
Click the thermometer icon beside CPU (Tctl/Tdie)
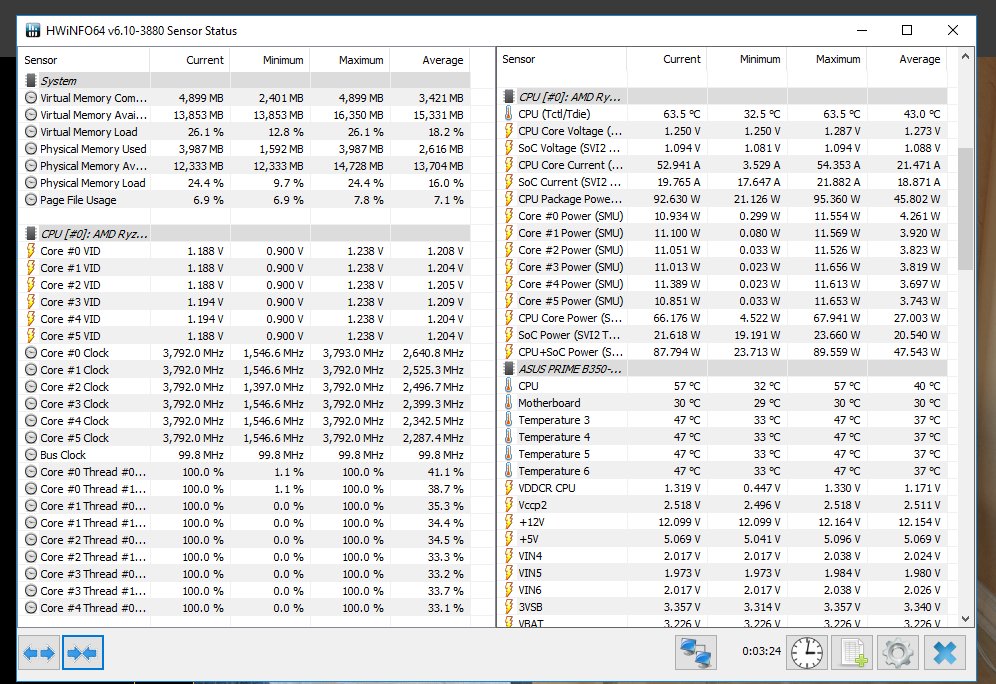tap(508, 114)
